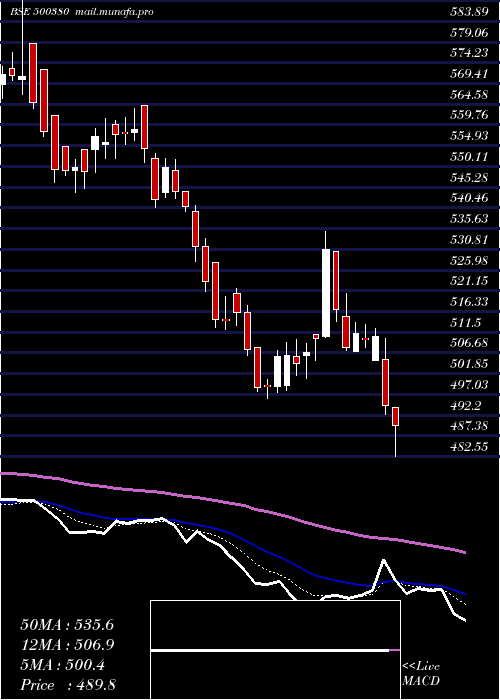The image size is (500, 700).
Task: Click the Price : 489.8 readout
Action: 68,685
